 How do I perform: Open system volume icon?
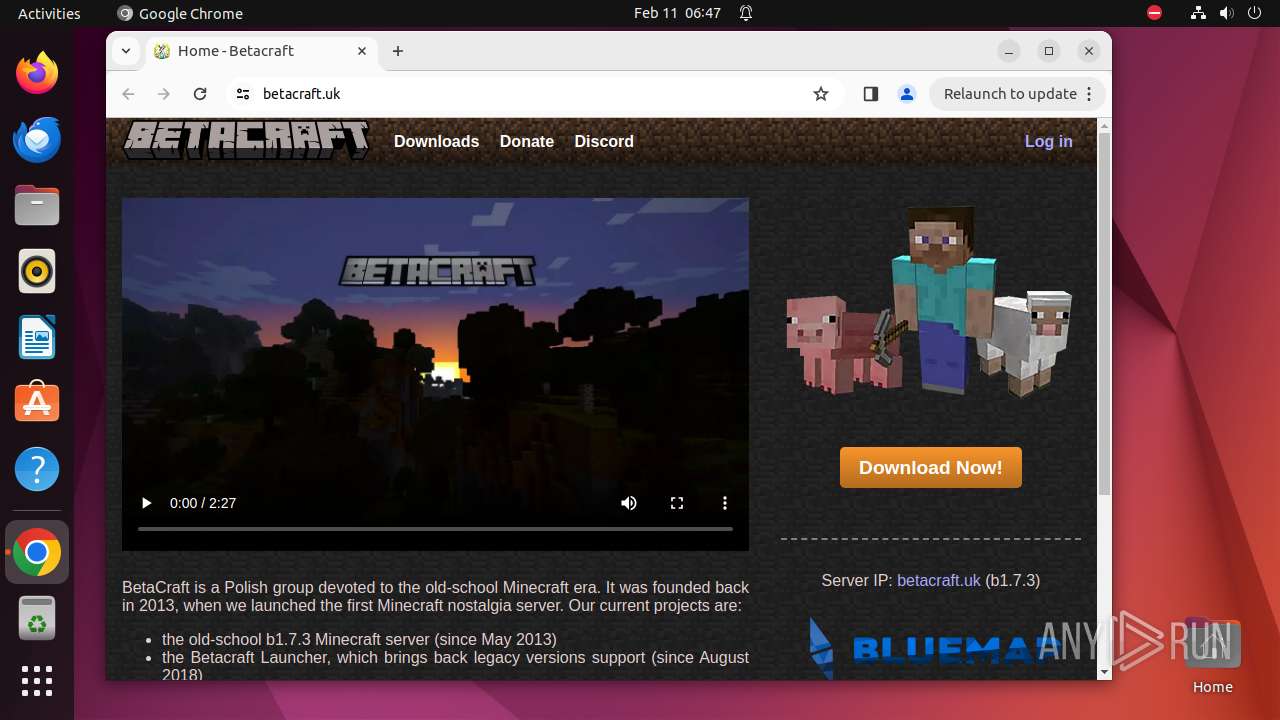(1226, 13)
